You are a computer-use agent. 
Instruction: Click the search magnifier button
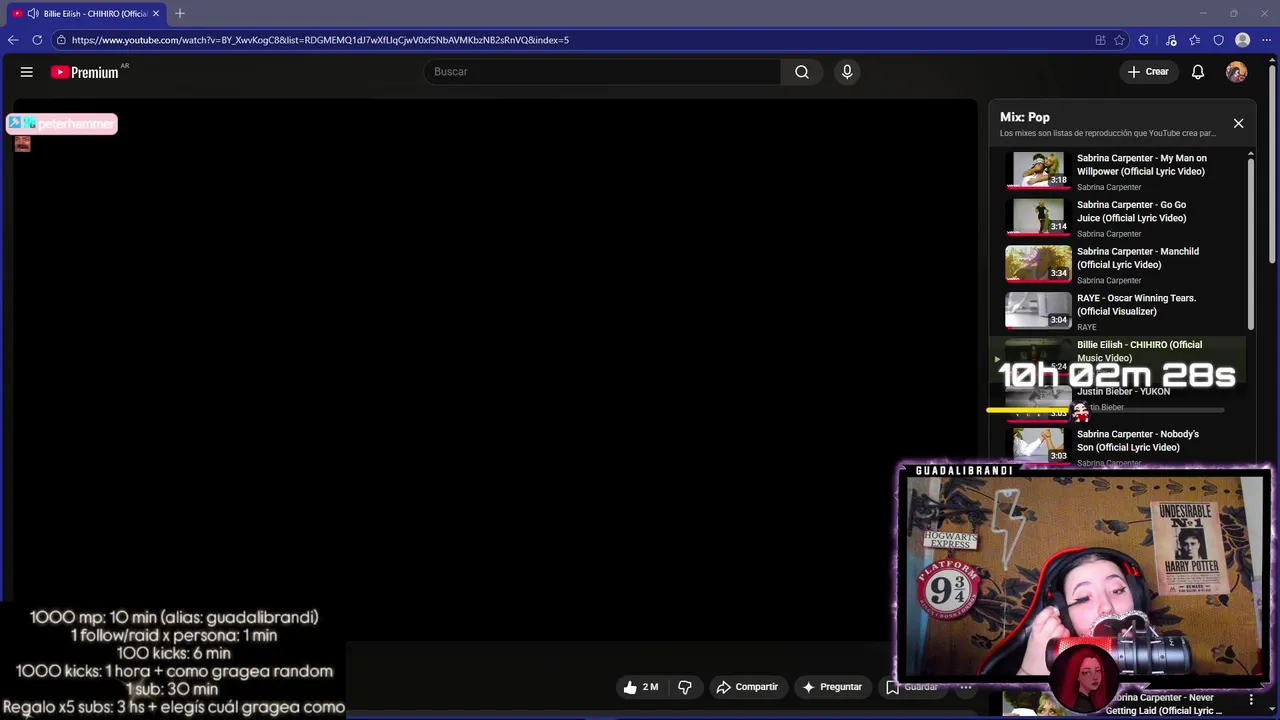click(x=802, y=72)
